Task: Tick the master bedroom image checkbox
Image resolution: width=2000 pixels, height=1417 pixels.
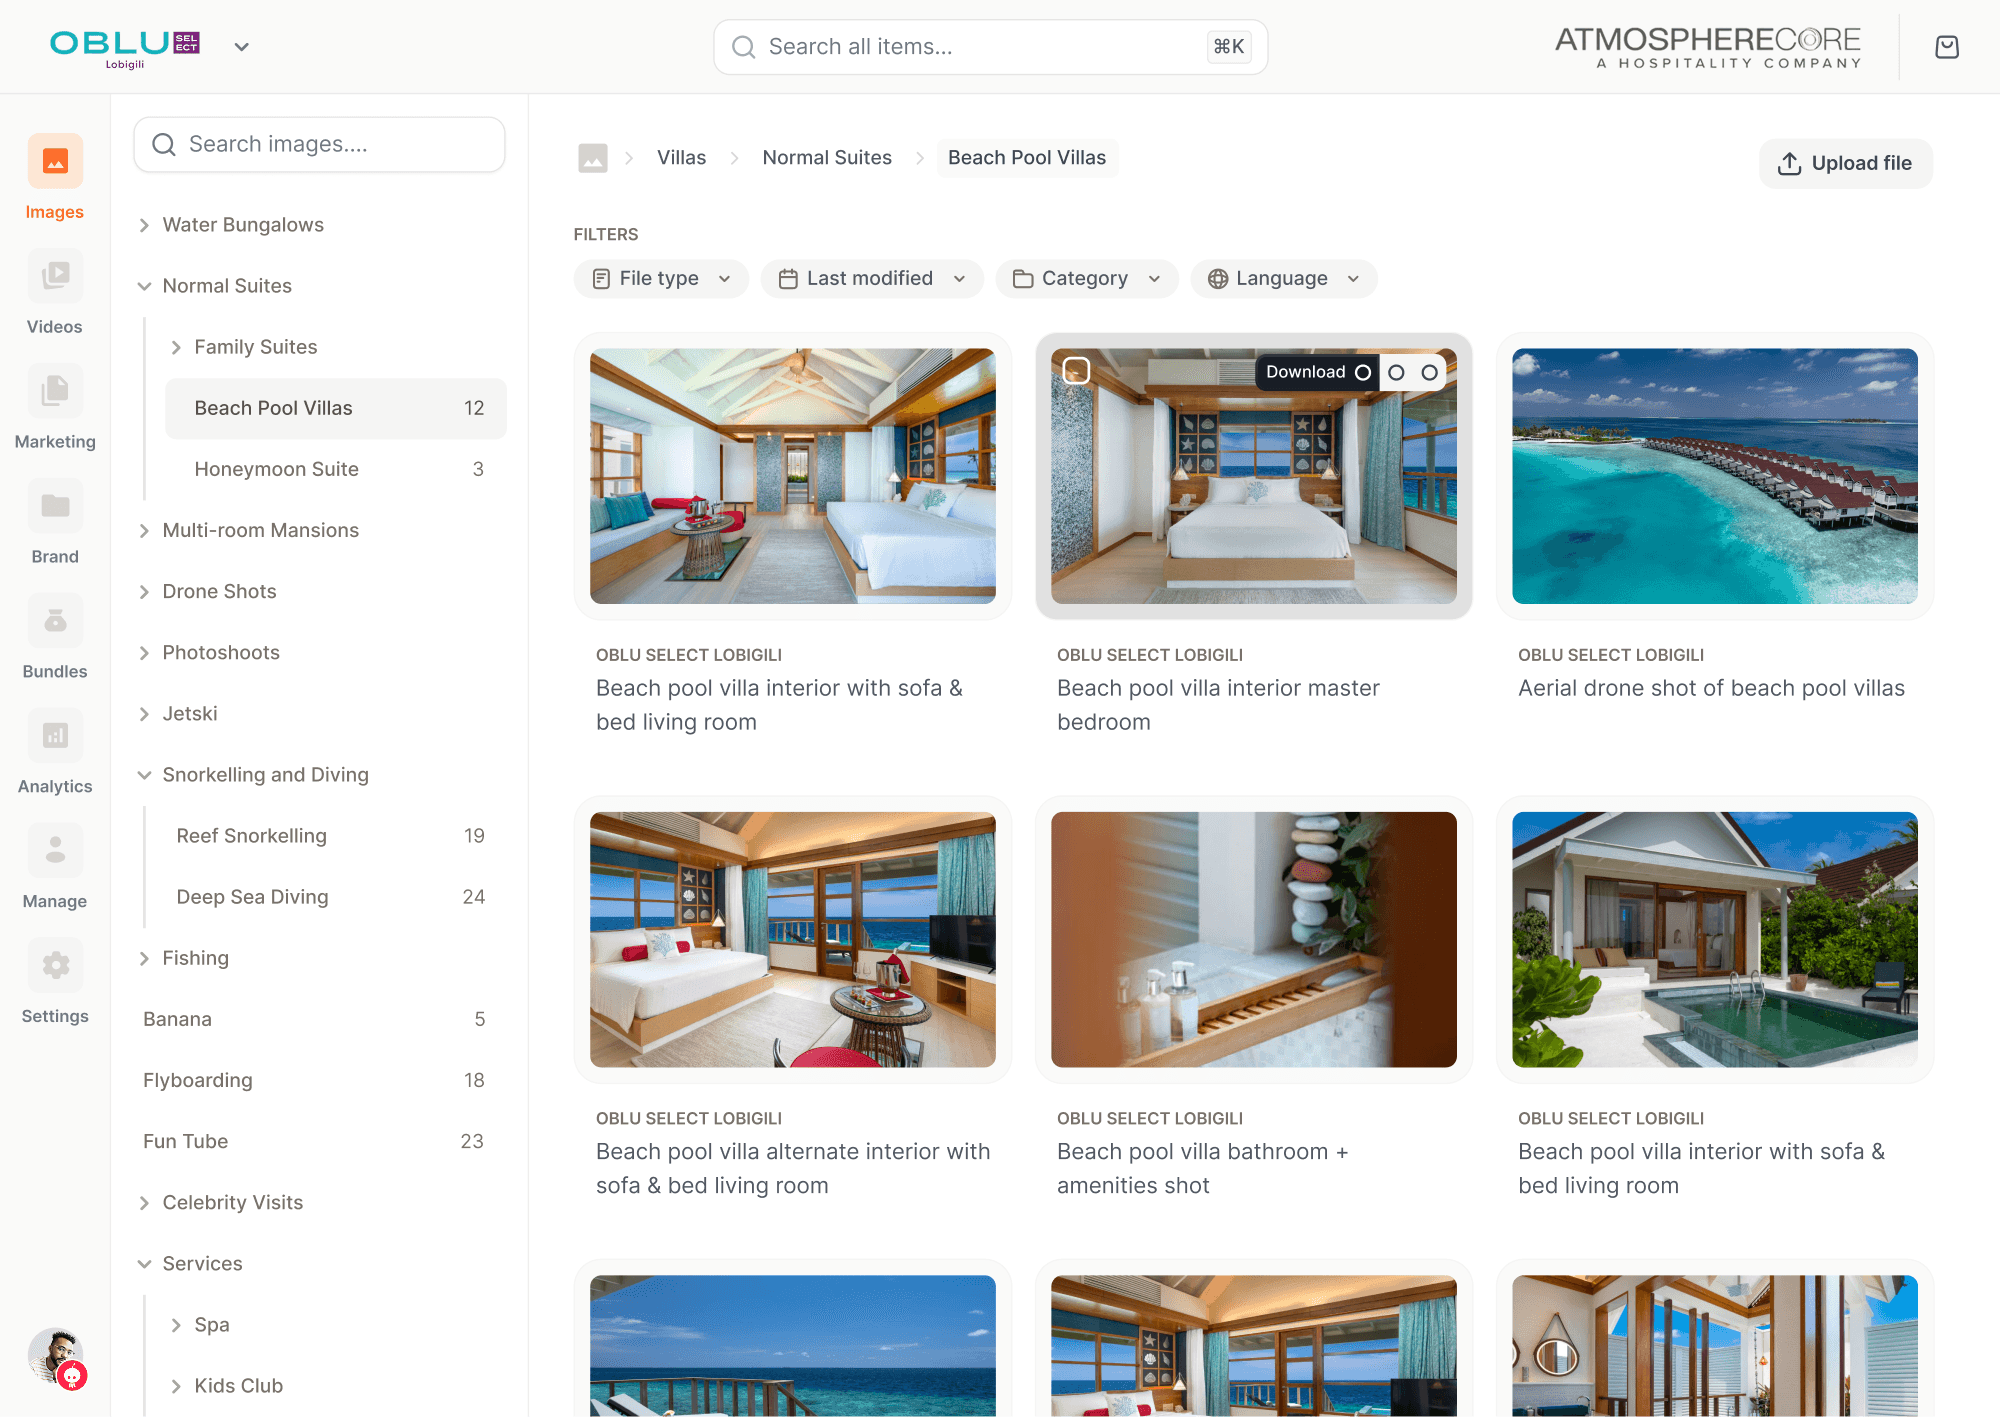Action: point(1076,371)
